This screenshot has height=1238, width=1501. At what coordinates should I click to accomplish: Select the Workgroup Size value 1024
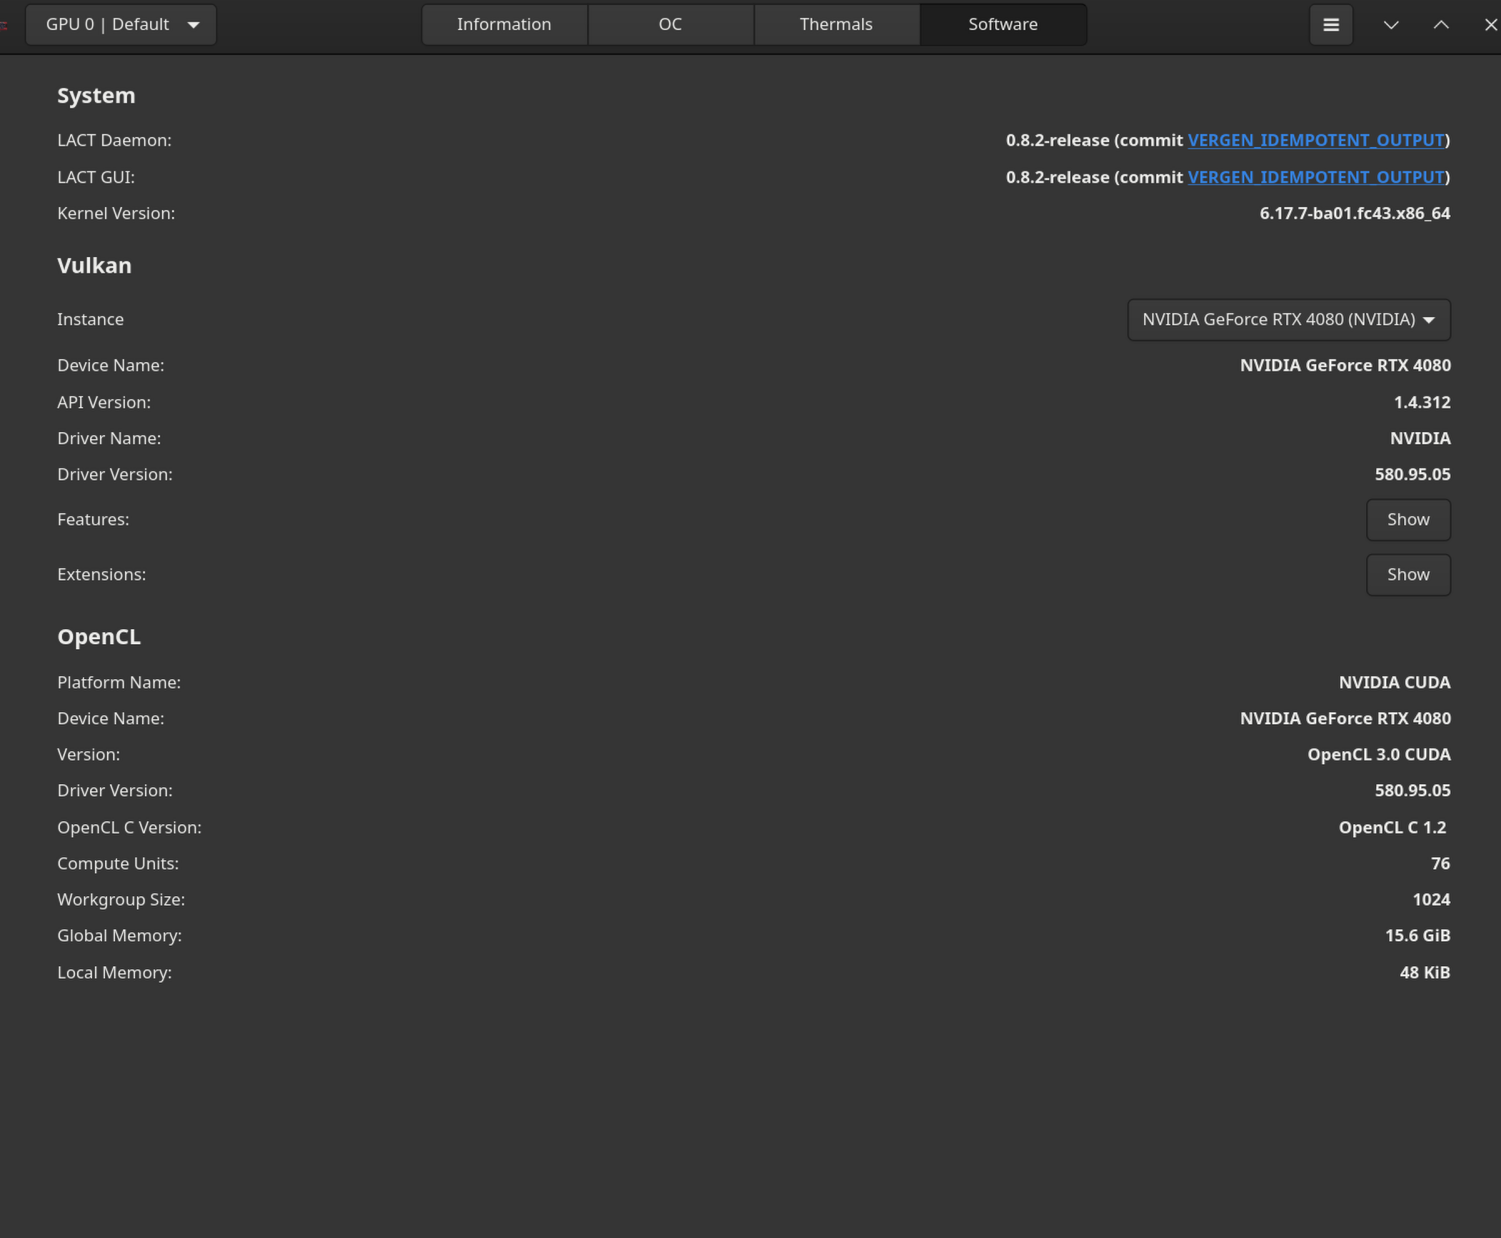(1431, 899)
